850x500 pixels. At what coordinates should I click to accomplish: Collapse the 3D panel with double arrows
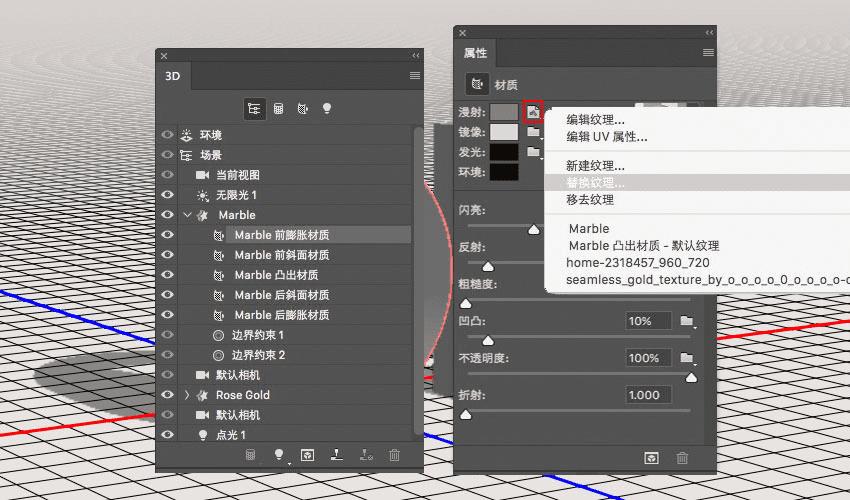point(416,55)
